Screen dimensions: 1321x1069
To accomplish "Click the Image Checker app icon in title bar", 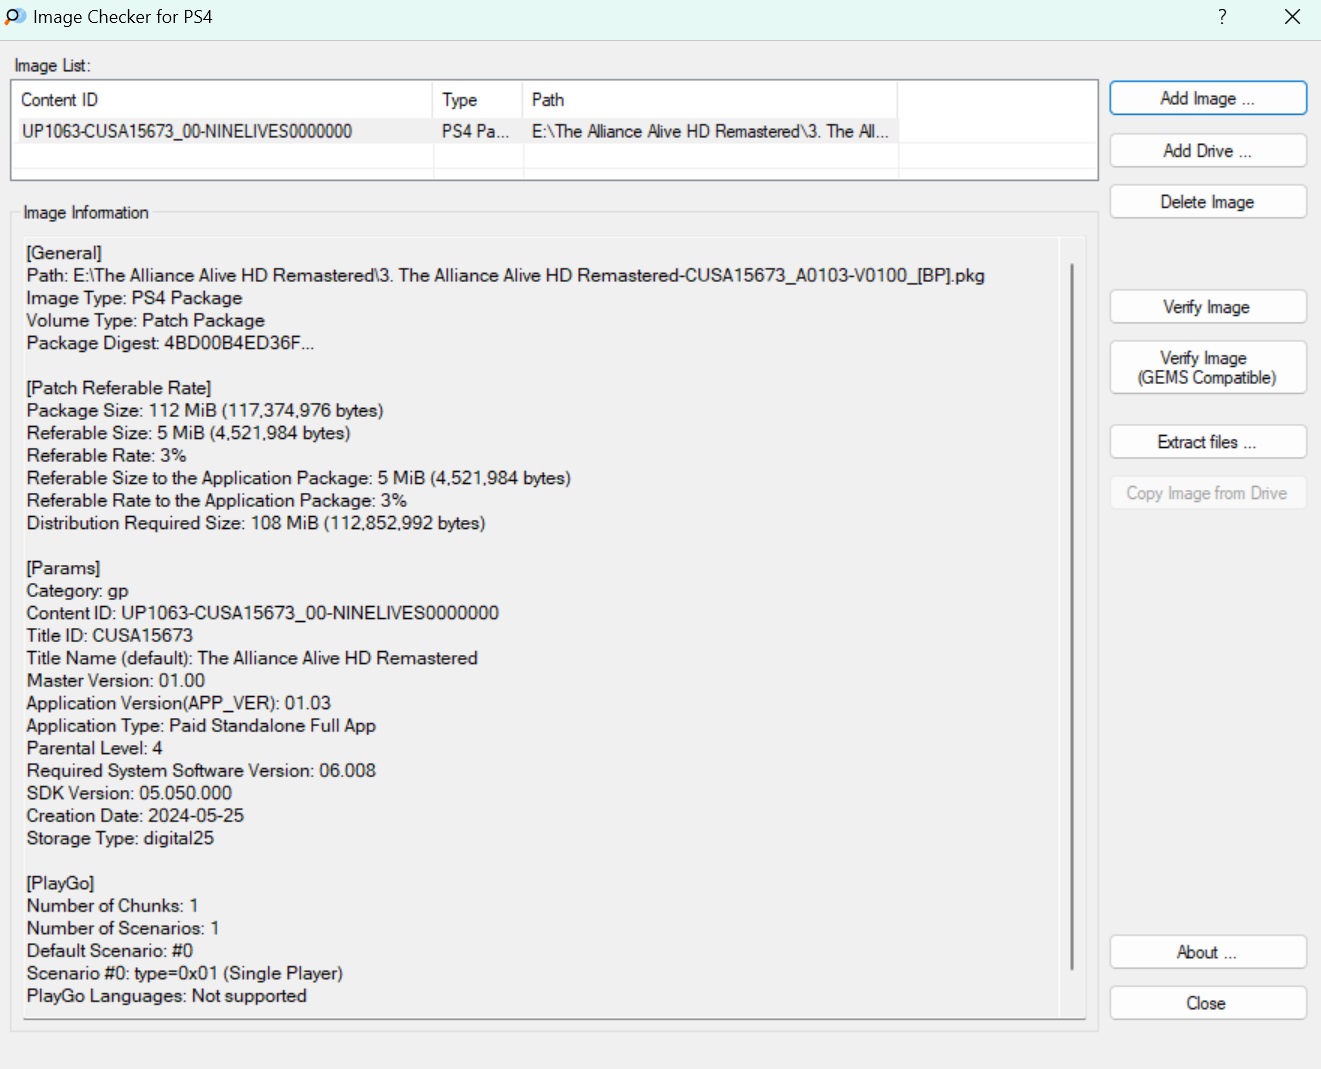I will pos(15,17).
